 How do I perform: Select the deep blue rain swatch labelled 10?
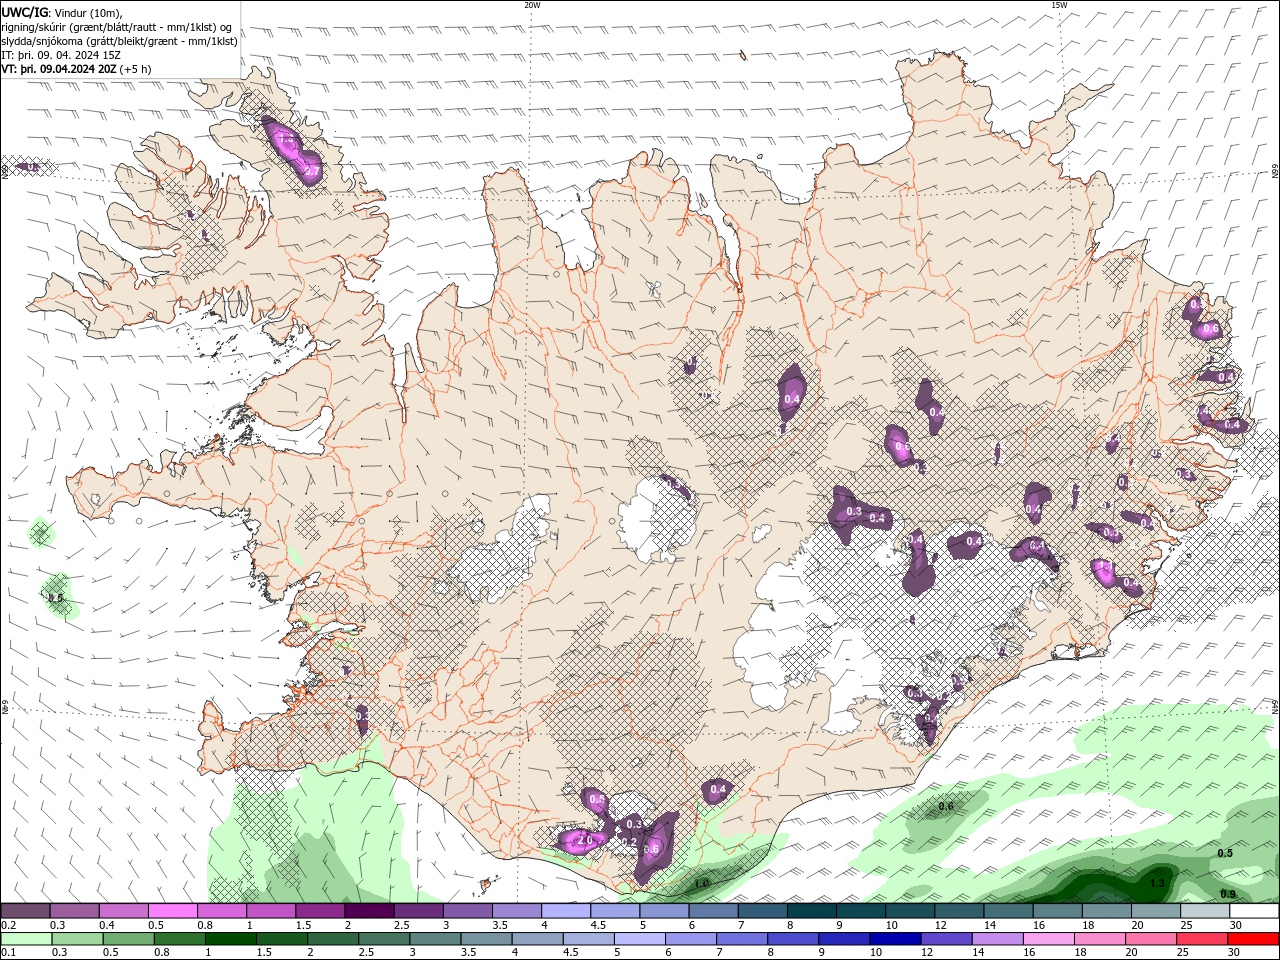point(895,939)
